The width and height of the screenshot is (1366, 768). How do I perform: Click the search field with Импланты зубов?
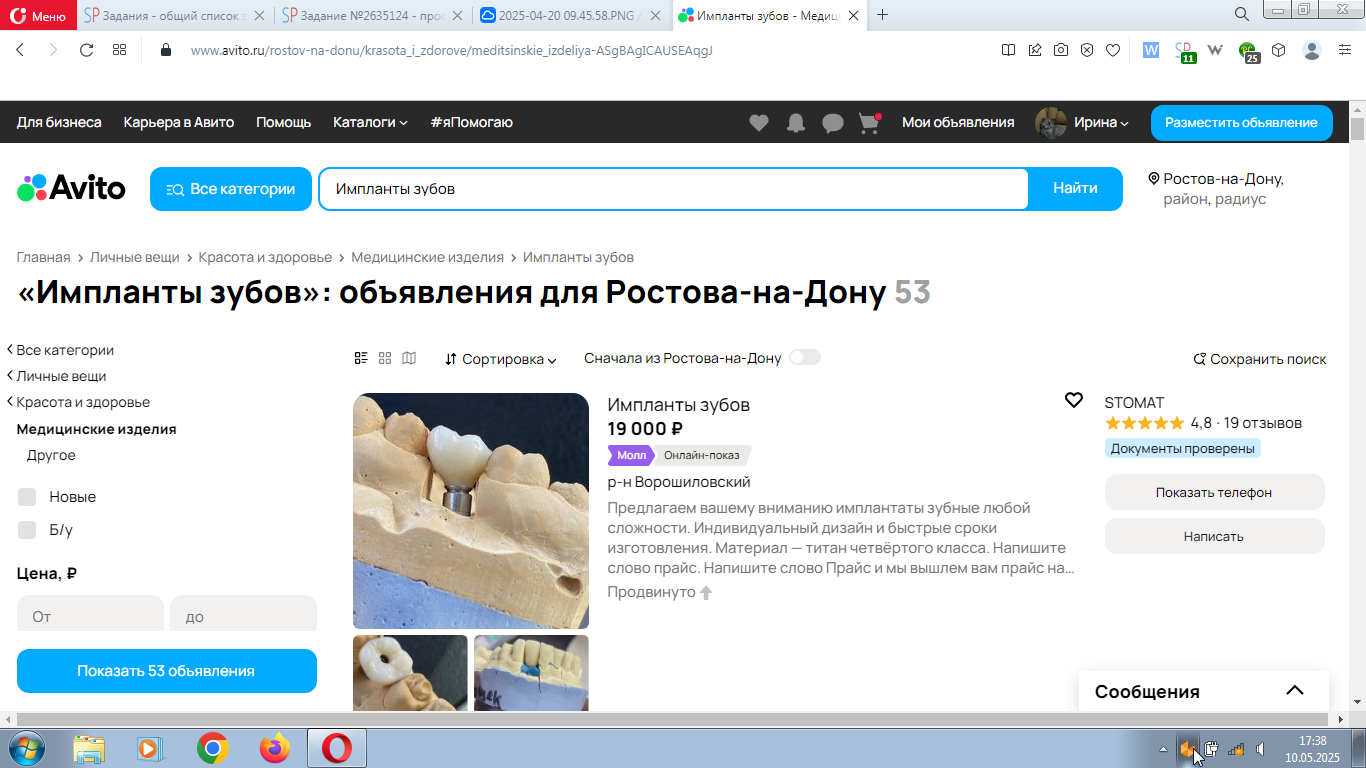(x=674, y=189)
